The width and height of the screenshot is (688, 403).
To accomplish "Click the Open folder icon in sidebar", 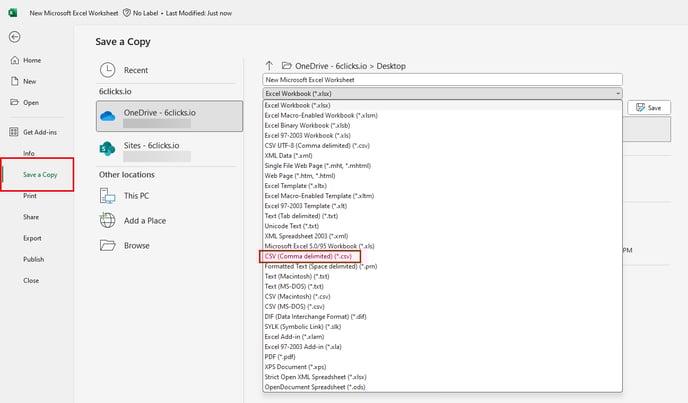I will [x=14, y=102].
